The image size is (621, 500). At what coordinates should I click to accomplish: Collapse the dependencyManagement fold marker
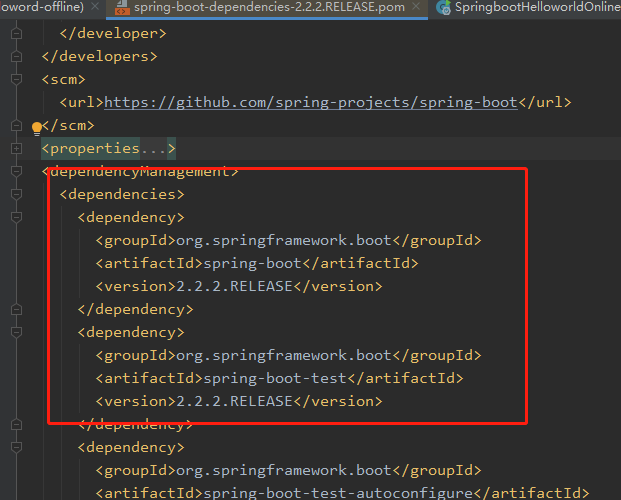16,171
